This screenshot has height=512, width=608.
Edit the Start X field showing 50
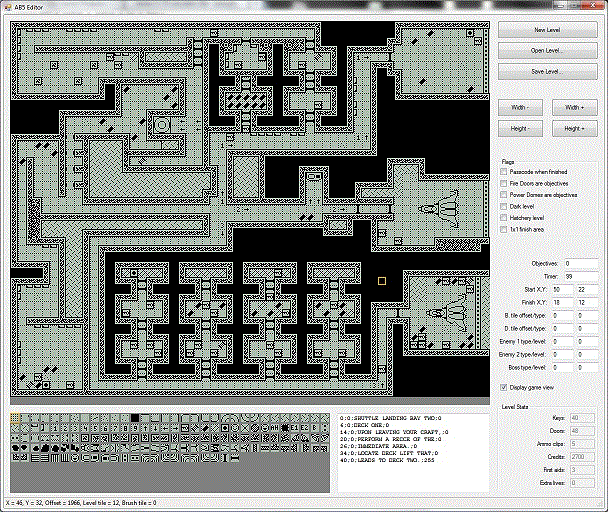pyautogui.click(x=562, y=289)
